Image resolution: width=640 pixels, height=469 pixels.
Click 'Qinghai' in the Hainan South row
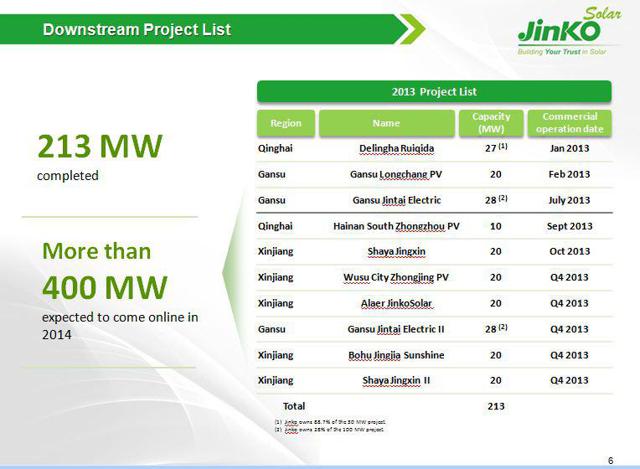pyautogui.click(x=275, y=226)
